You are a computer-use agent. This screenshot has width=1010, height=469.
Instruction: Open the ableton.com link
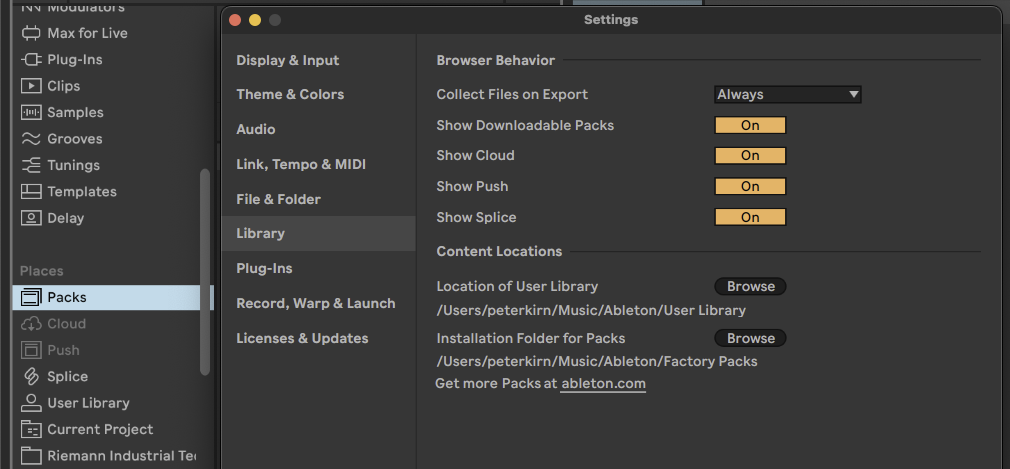point(603,384)
